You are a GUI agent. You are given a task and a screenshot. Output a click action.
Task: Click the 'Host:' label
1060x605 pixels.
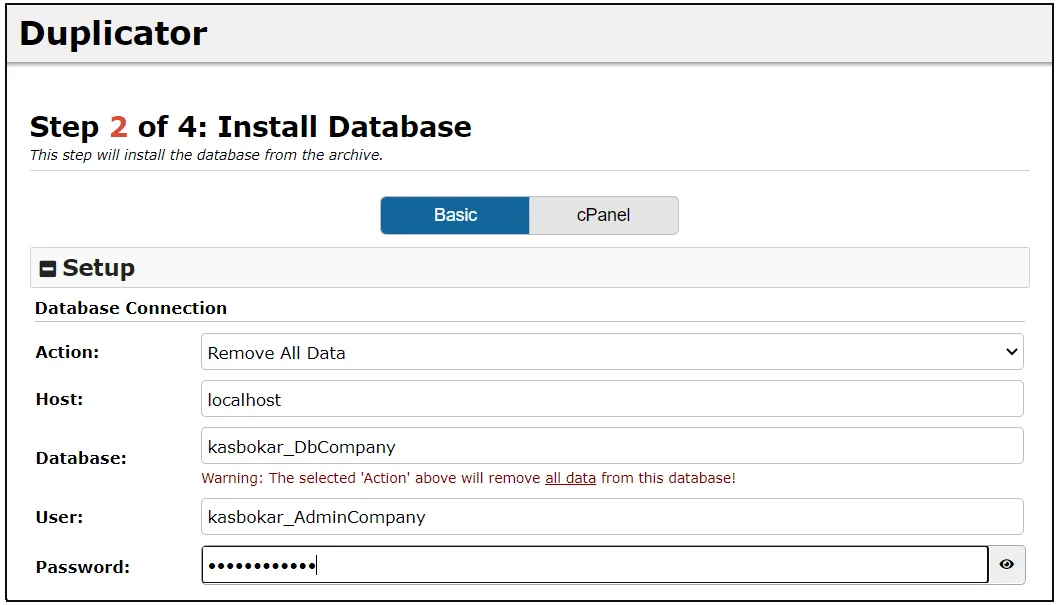59,400
